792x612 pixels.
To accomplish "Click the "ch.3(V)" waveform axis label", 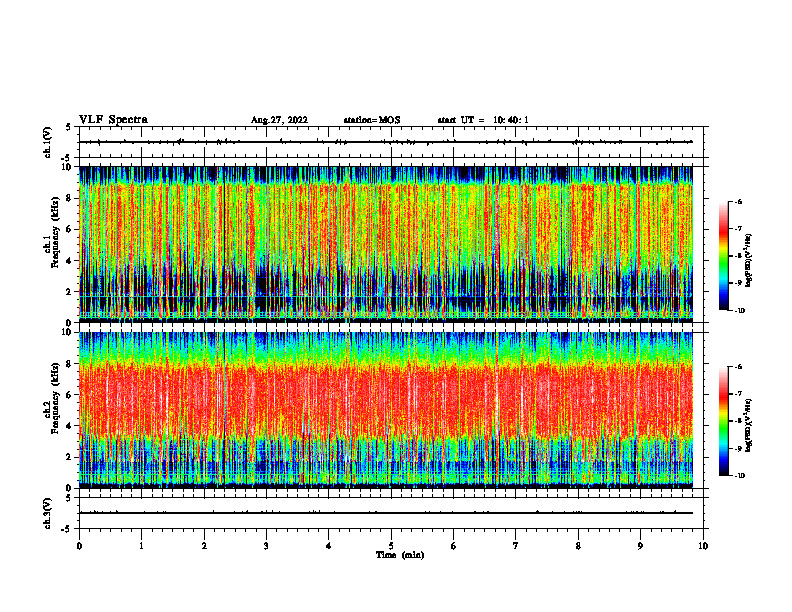I will 47,513.
